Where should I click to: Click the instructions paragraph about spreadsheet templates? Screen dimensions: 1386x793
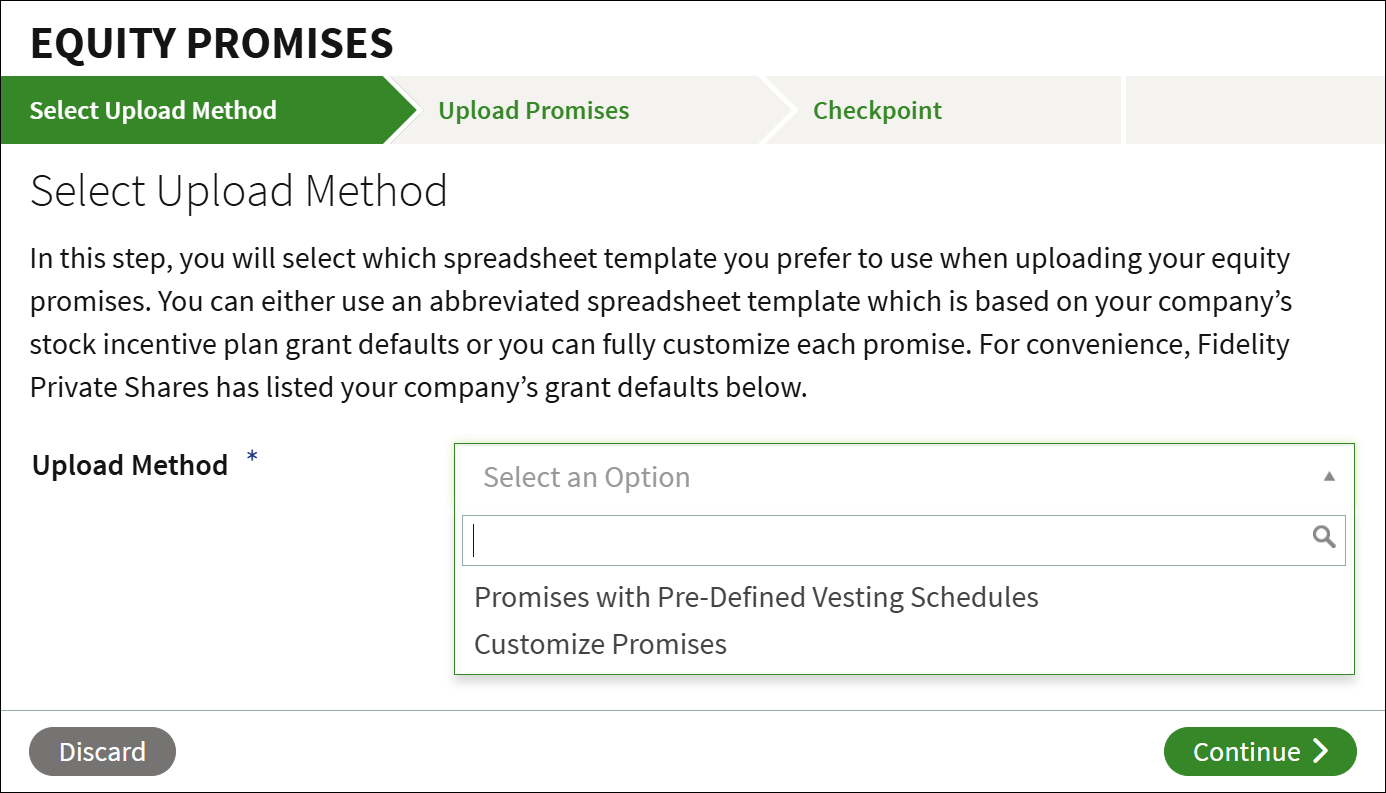660,323
